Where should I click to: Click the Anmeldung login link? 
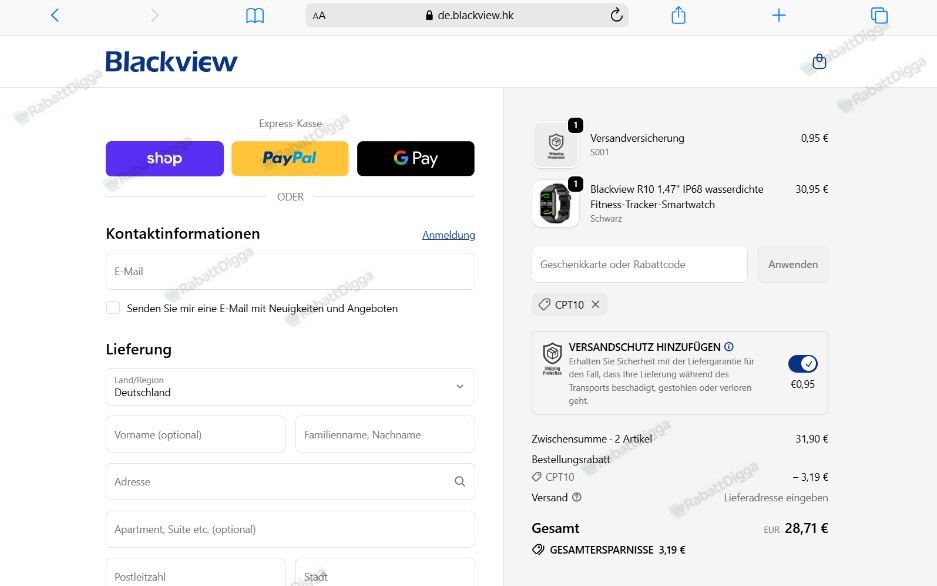[x=449, y=235]
